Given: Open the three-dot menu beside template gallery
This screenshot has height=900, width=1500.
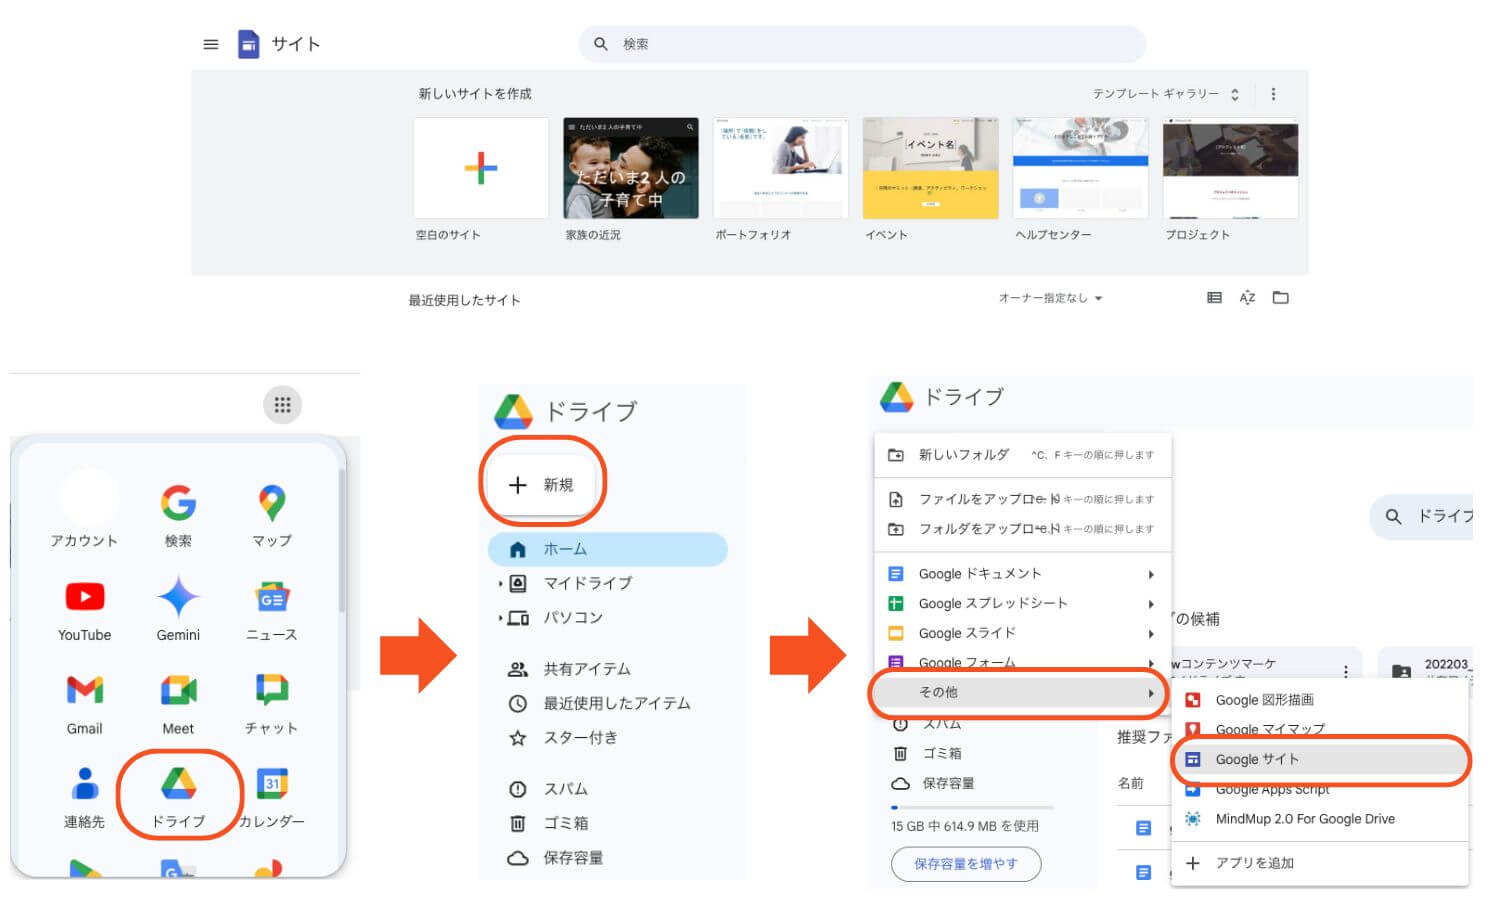Looking at the screenshot, I should pos(1273,94).
